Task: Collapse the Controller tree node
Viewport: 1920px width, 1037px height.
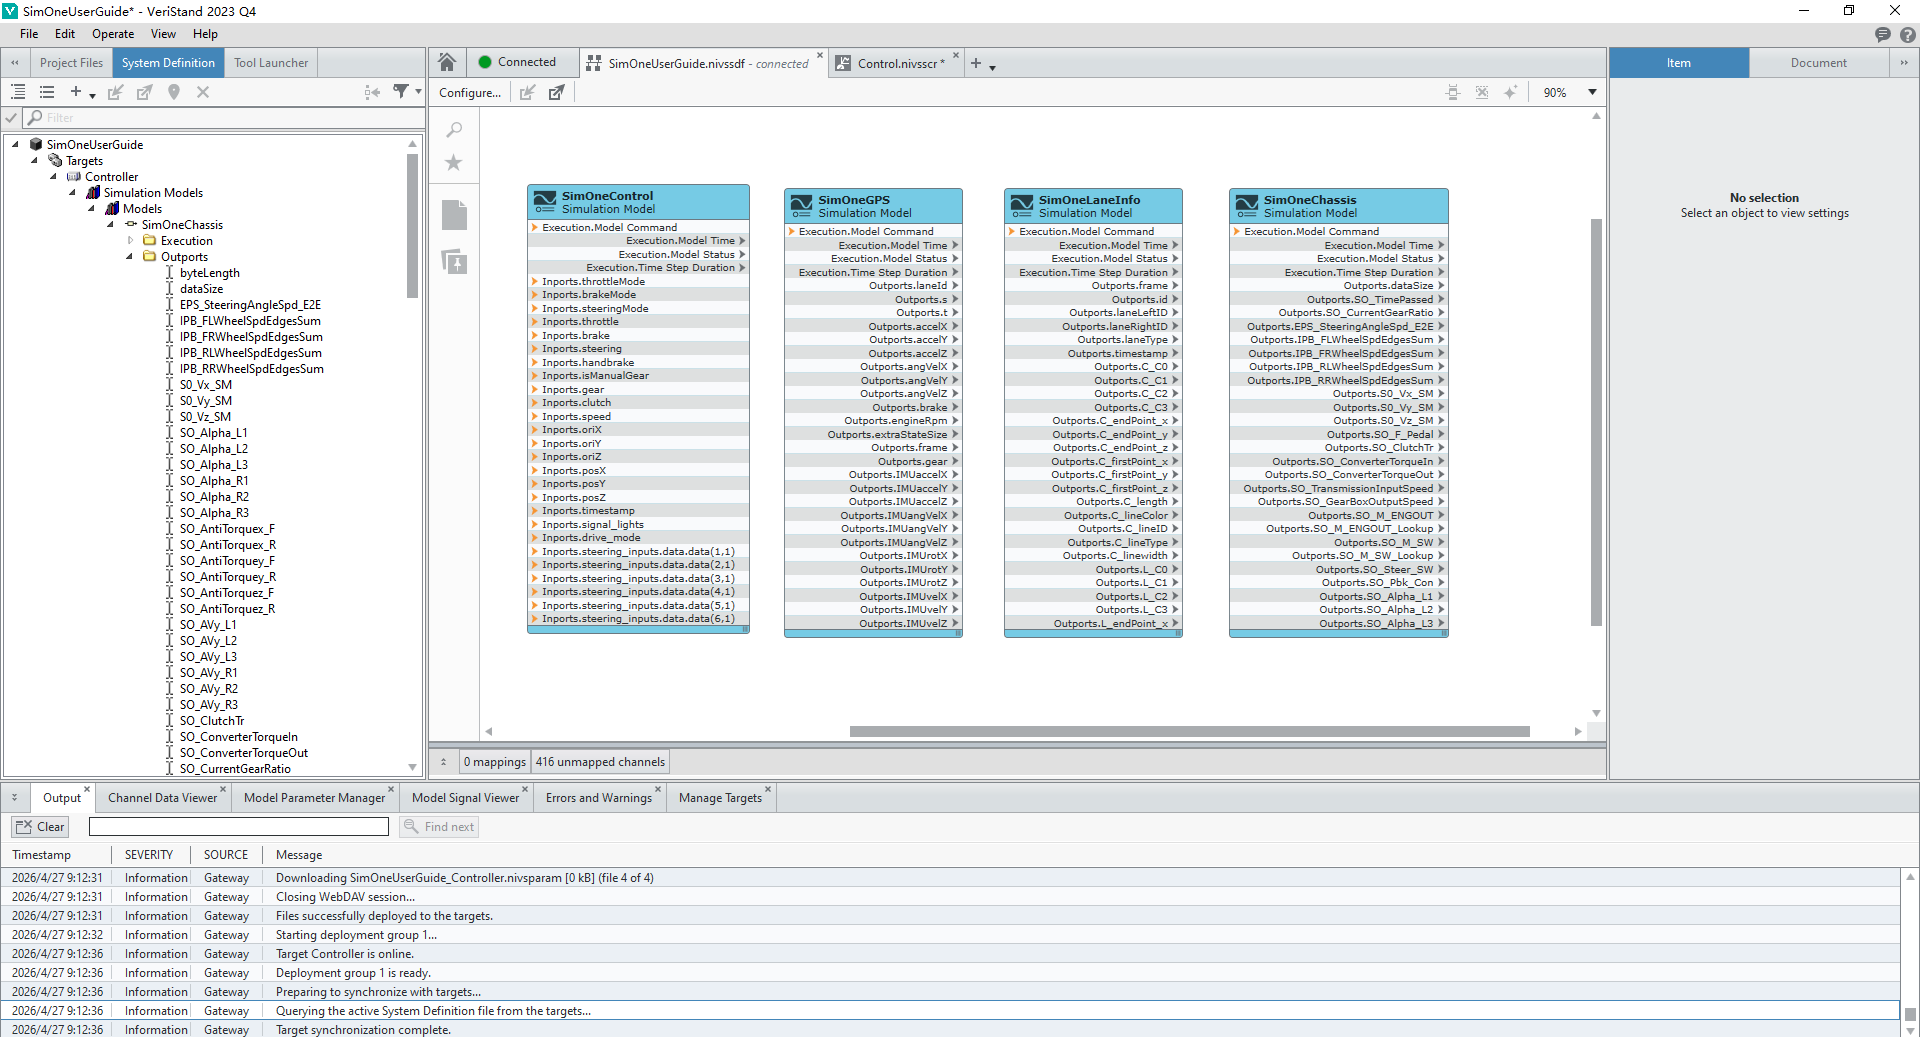Action: point(53,176)
